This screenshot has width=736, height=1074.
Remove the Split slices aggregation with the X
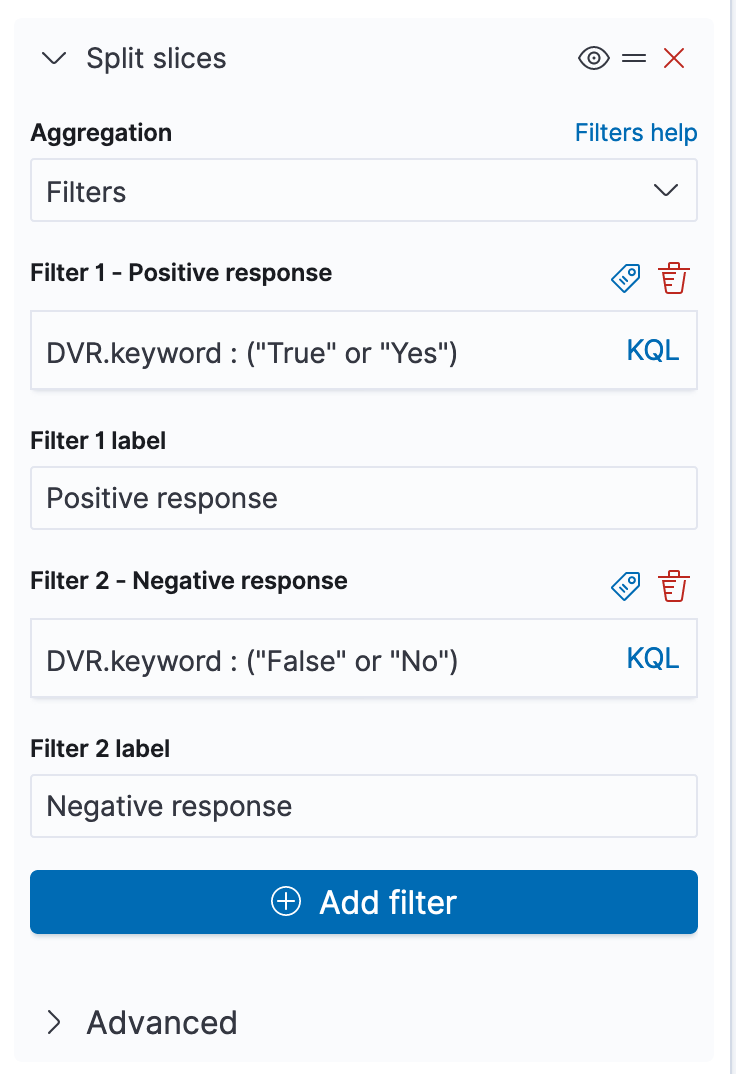(x=674, y=59)
